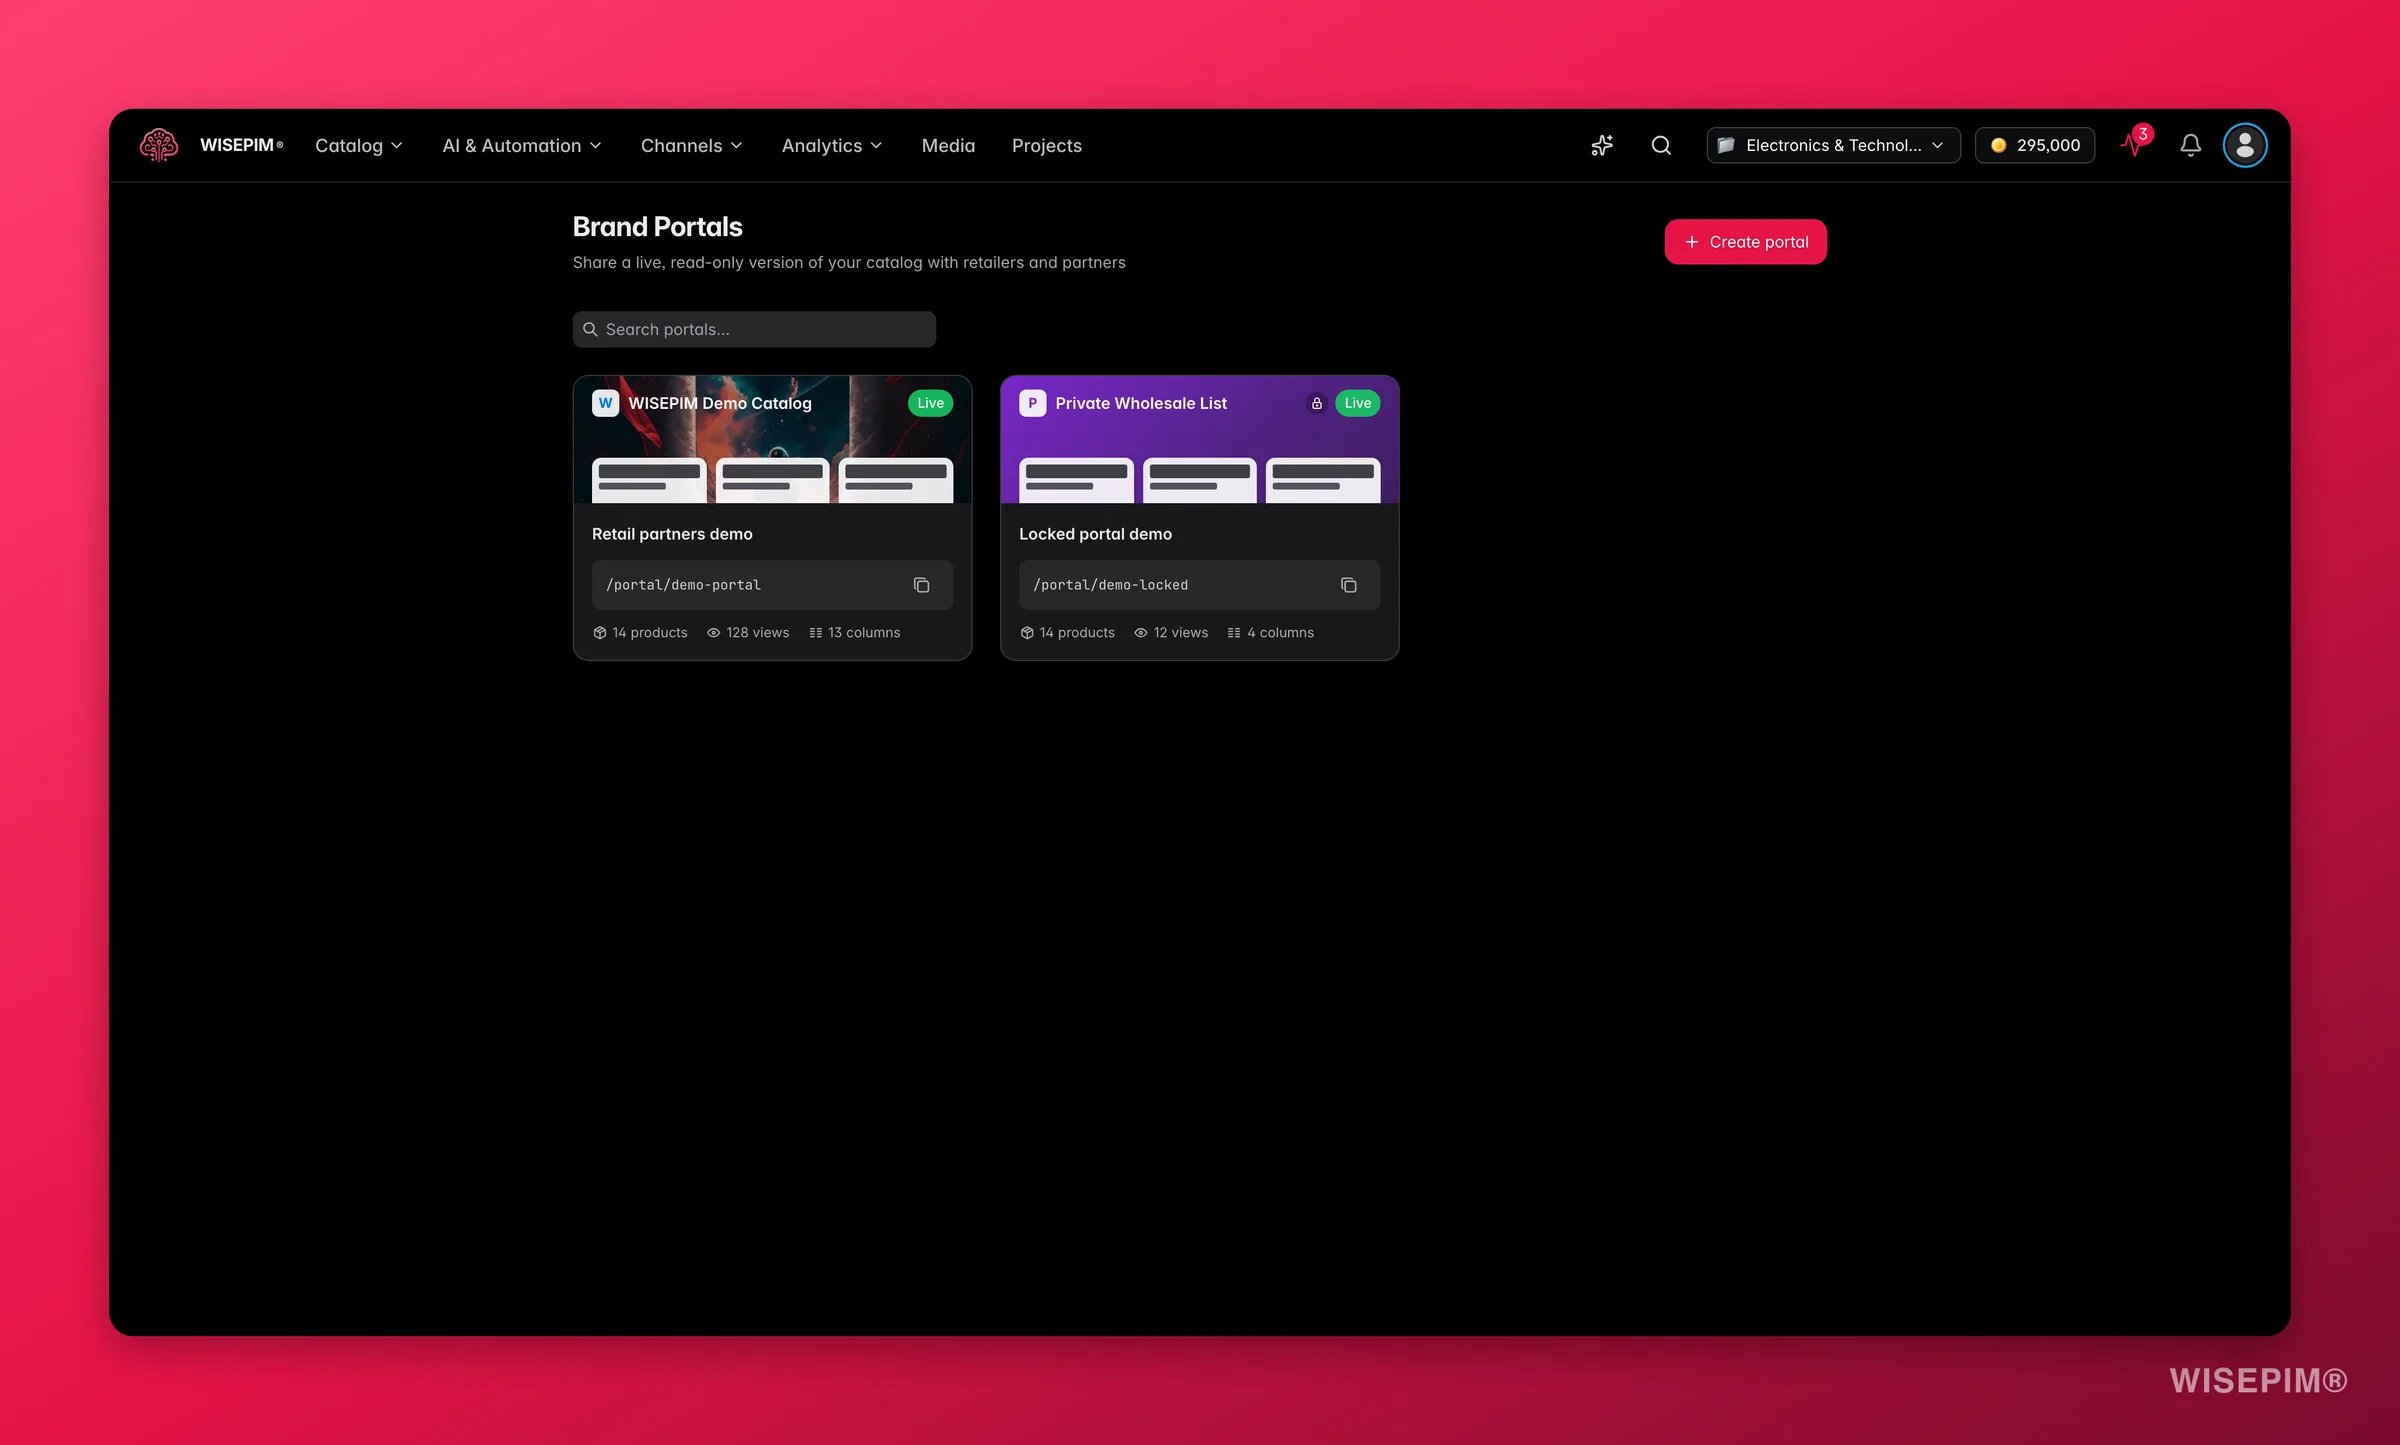Click the P badge on Private Wholesale List
This screenshot has width=2400, height=1445.
point(1032,403)
